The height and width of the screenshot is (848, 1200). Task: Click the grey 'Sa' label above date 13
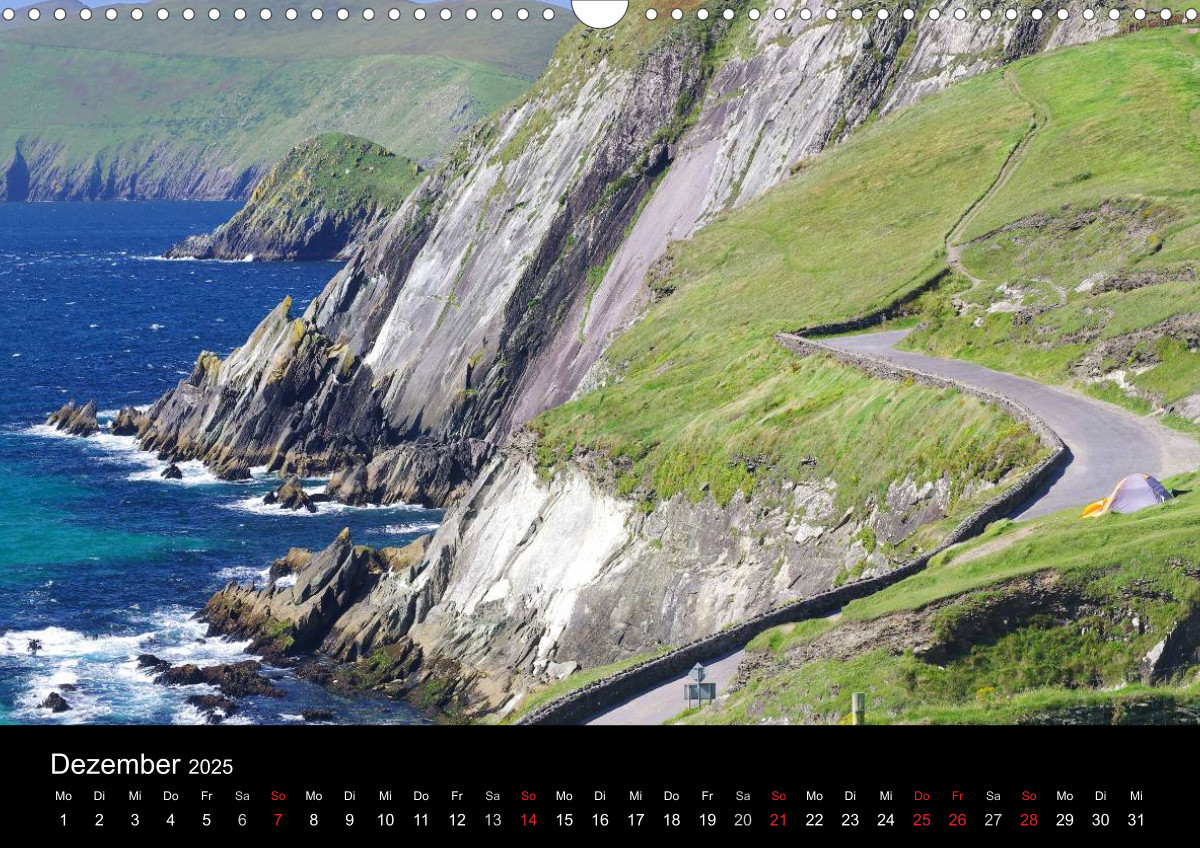[x=493, y=796]
